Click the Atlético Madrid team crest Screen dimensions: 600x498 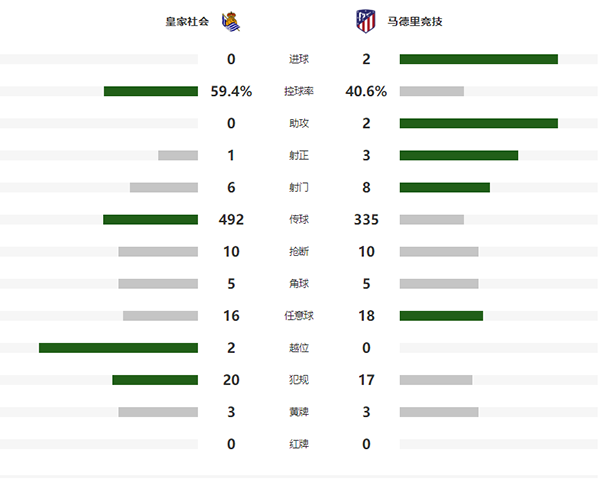(x=367, y=20)
